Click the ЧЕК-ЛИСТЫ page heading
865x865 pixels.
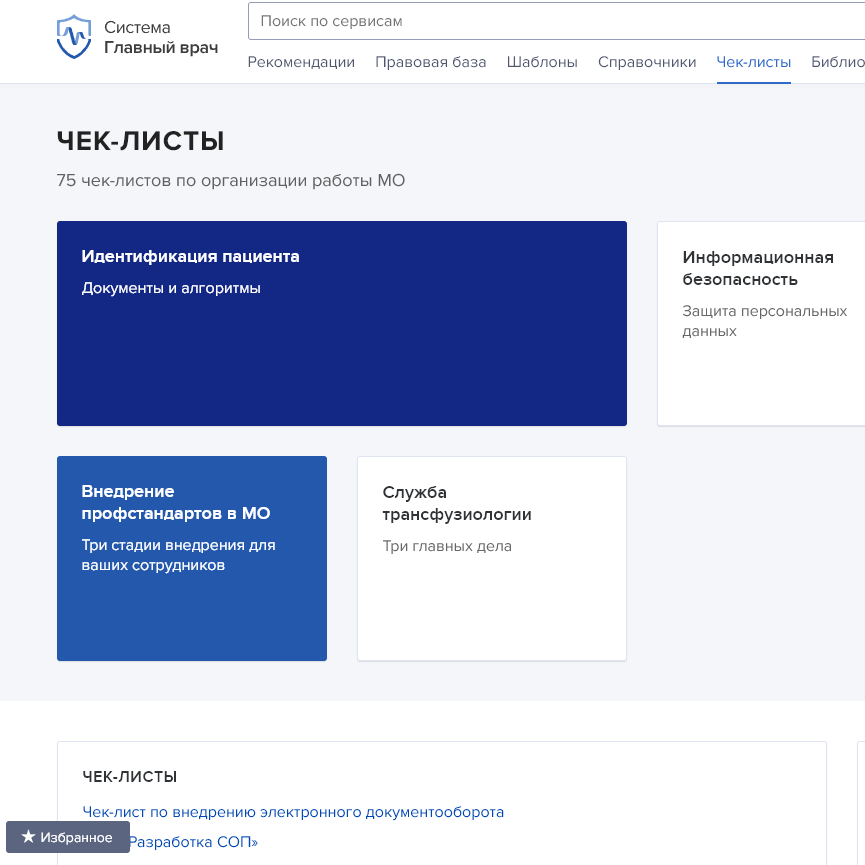pyautogui.click(x=141, y=141)
